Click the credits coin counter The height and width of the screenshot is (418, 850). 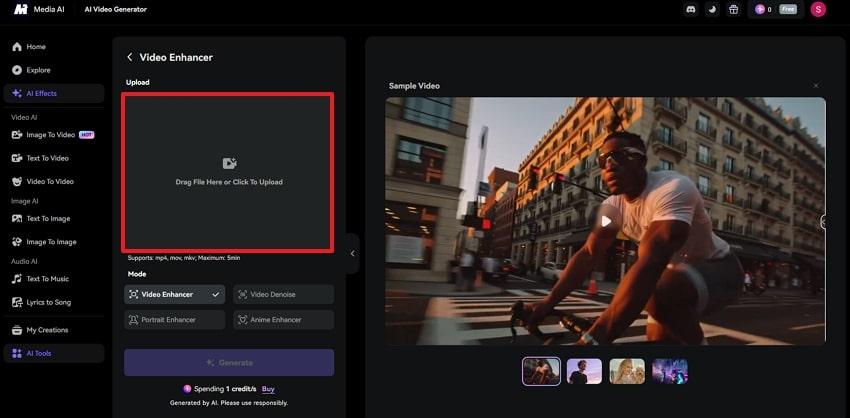pyautogui.click(x=763, y=9)
